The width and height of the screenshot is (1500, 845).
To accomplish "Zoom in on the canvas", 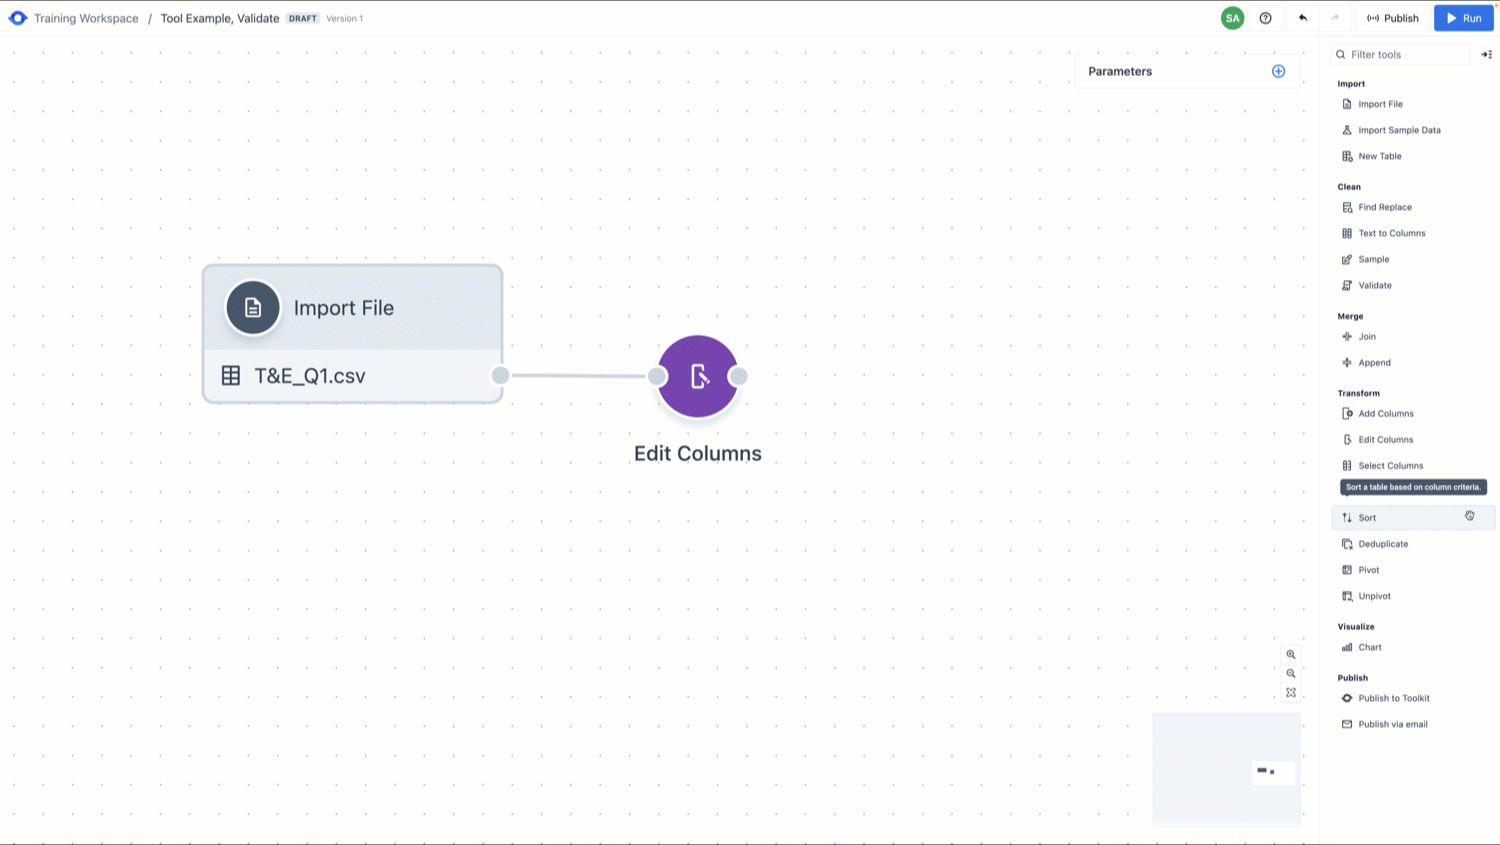I will pyautogui.click(x=1291, y=654).
